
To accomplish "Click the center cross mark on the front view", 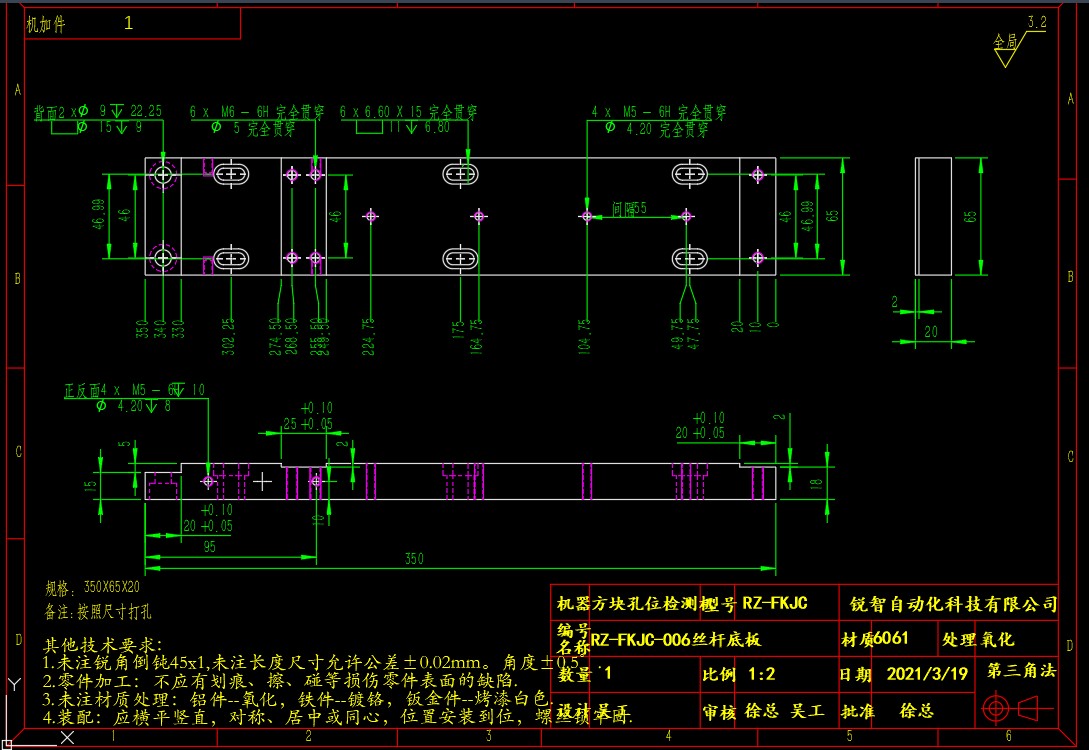I will 264,480.
